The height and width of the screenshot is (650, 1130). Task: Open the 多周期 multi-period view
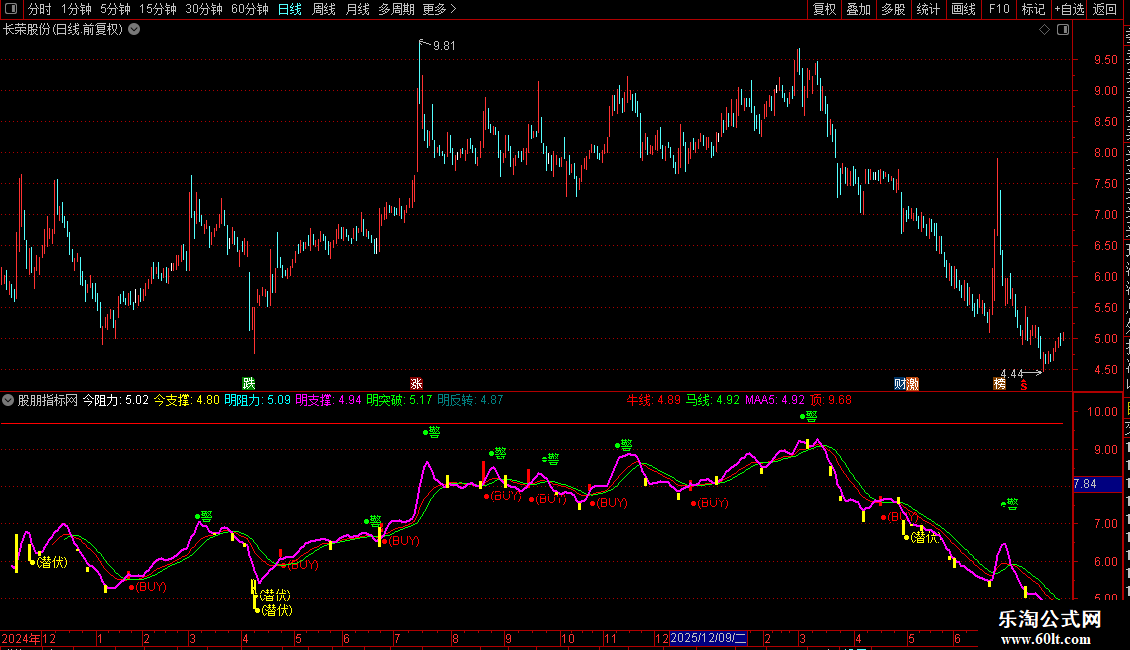coord(396,9)
